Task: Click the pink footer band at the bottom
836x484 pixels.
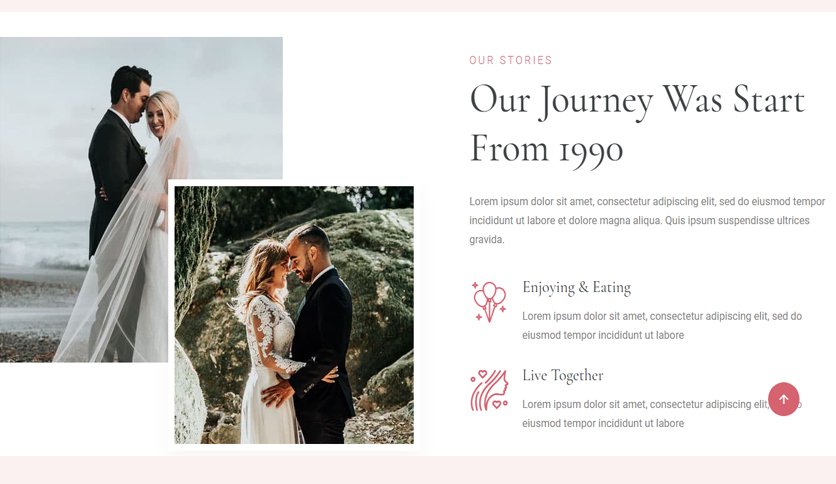Action: pos(418,470)
